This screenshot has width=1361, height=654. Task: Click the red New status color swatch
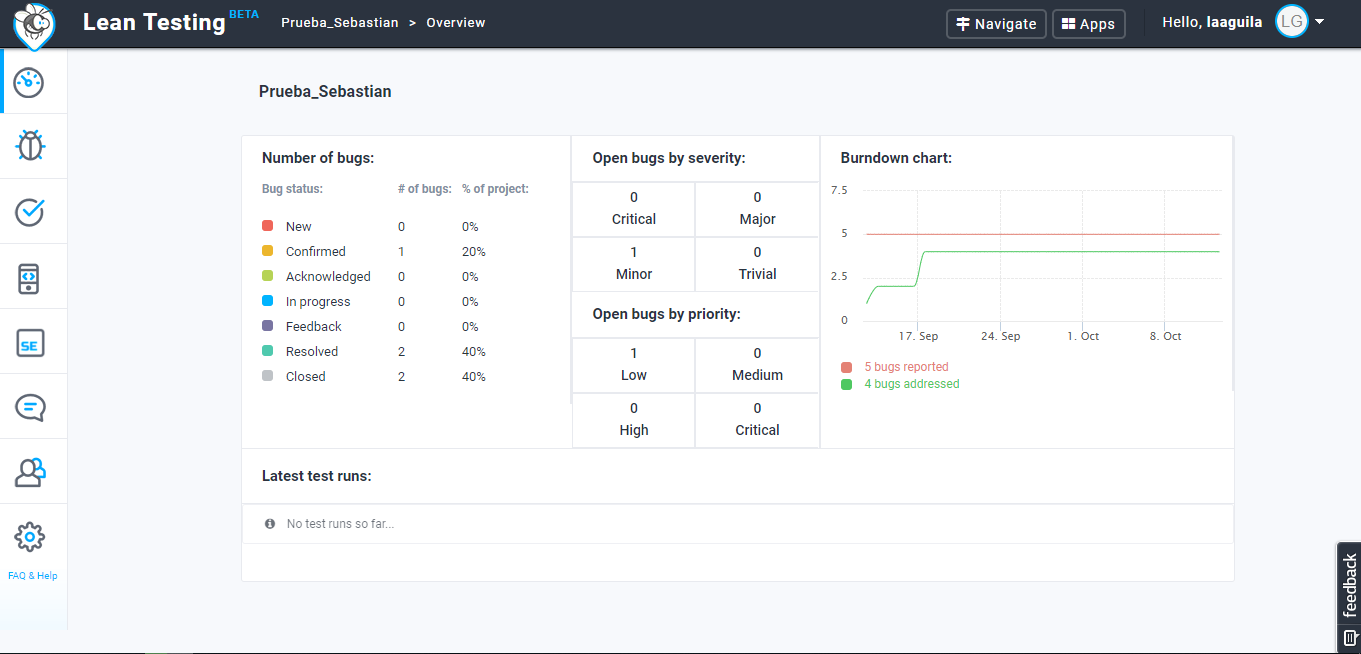coord(267,227)
